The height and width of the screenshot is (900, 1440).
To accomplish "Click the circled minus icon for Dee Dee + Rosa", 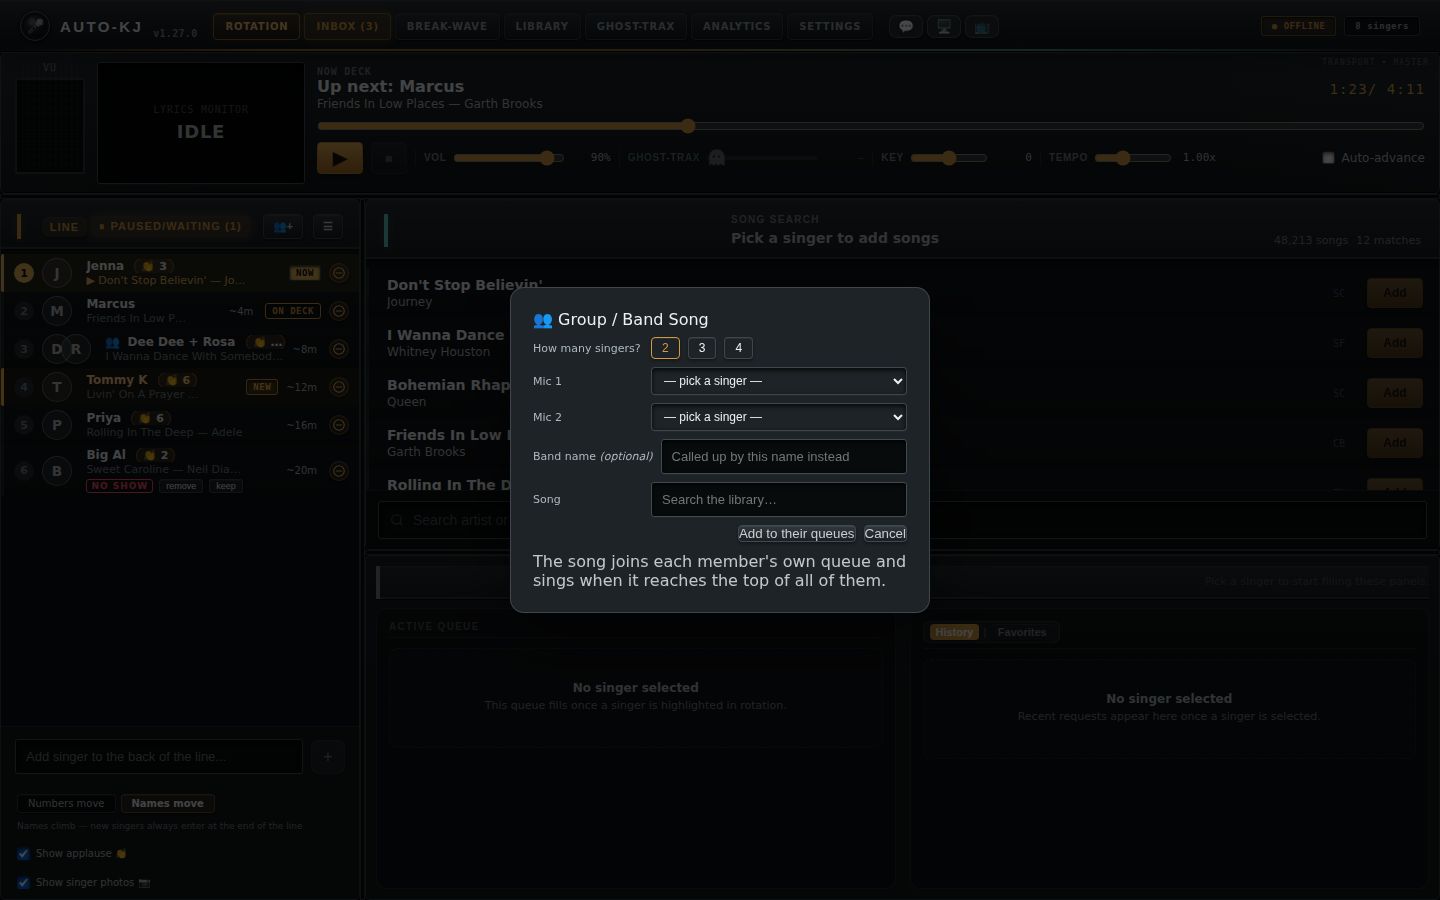I will [339, 349].
